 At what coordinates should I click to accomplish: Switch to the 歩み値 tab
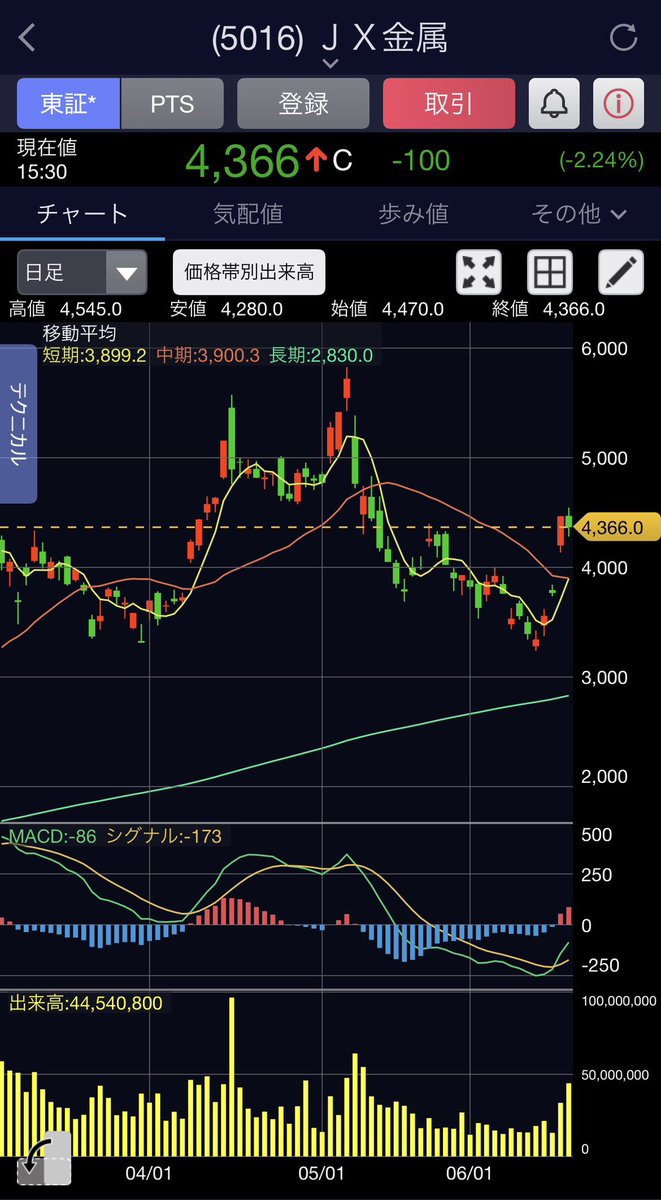click(x=413, y=213)
